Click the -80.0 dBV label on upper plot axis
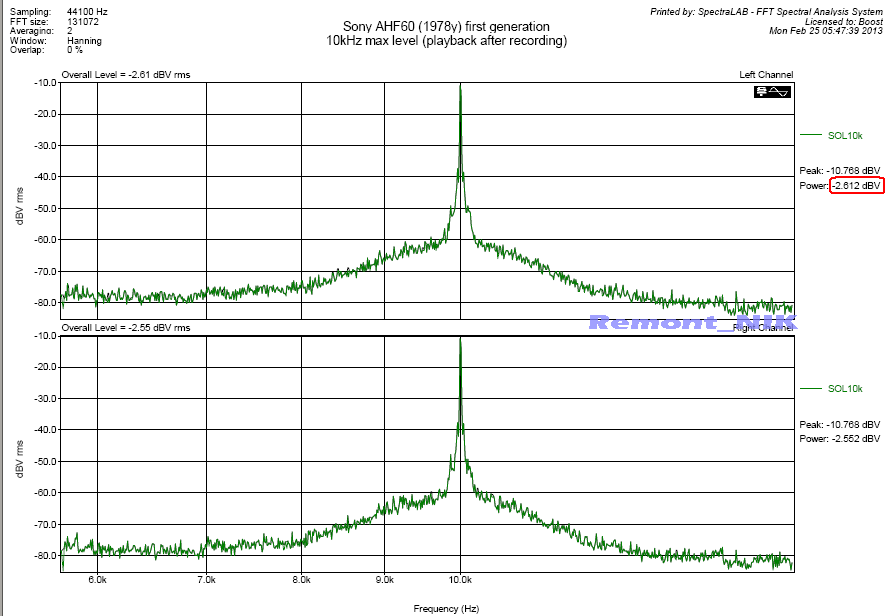 coord(43,303)
